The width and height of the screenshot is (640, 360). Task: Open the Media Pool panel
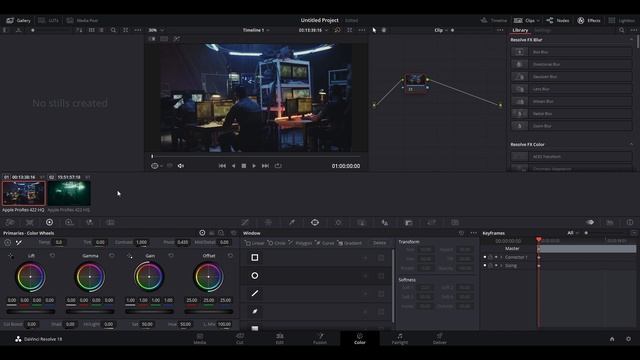coord(82,20)
